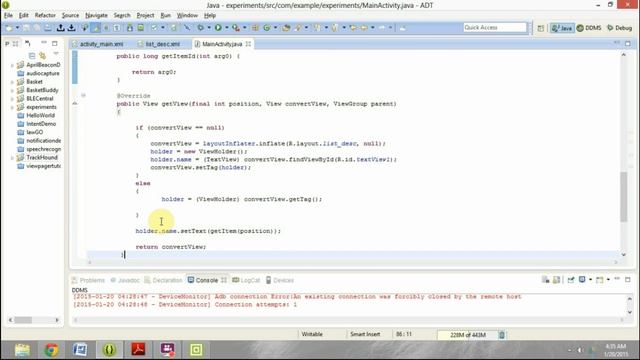Open the Debug button dropdown arrow
Screen dimensions: 640x360
[209, 28]
